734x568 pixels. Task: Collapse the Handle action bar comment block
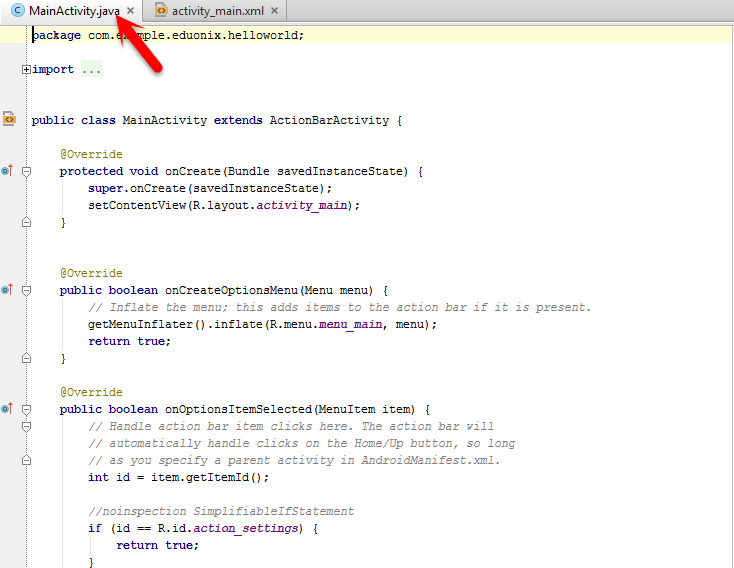tap(27, 427)
